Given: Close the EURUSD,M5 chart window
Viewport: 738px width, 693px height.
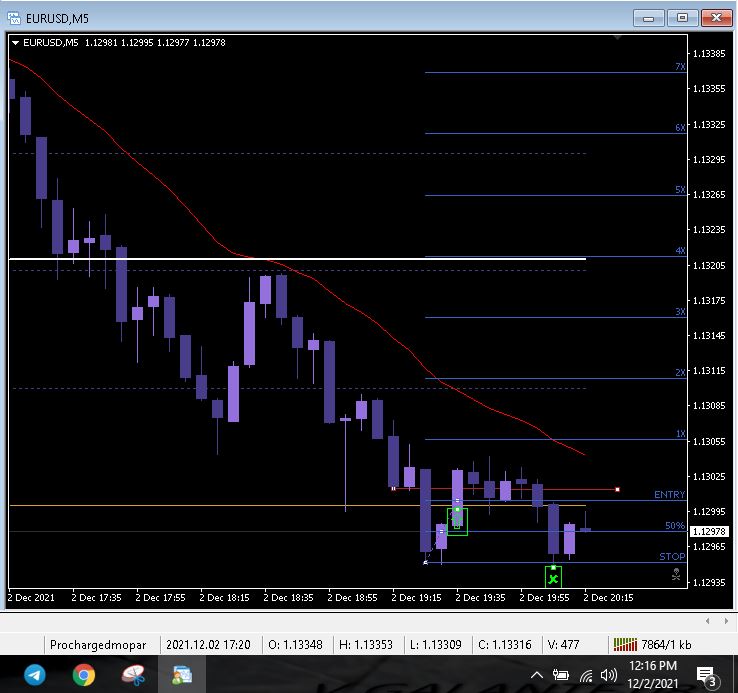Looking at the screenshot, I should (716, 18).
